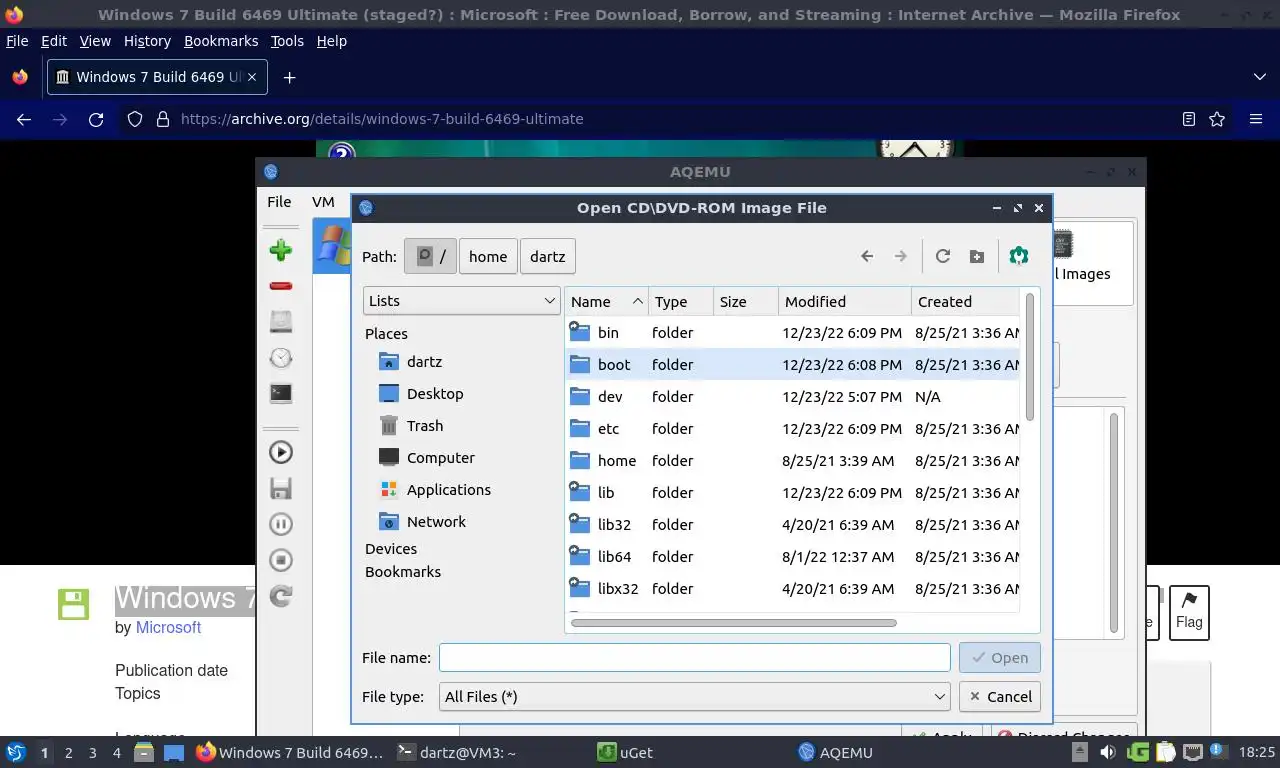Open Firefox Edit menu
Image resolution: width=1280 pixels, height=768 pixels.
point(53,41)
